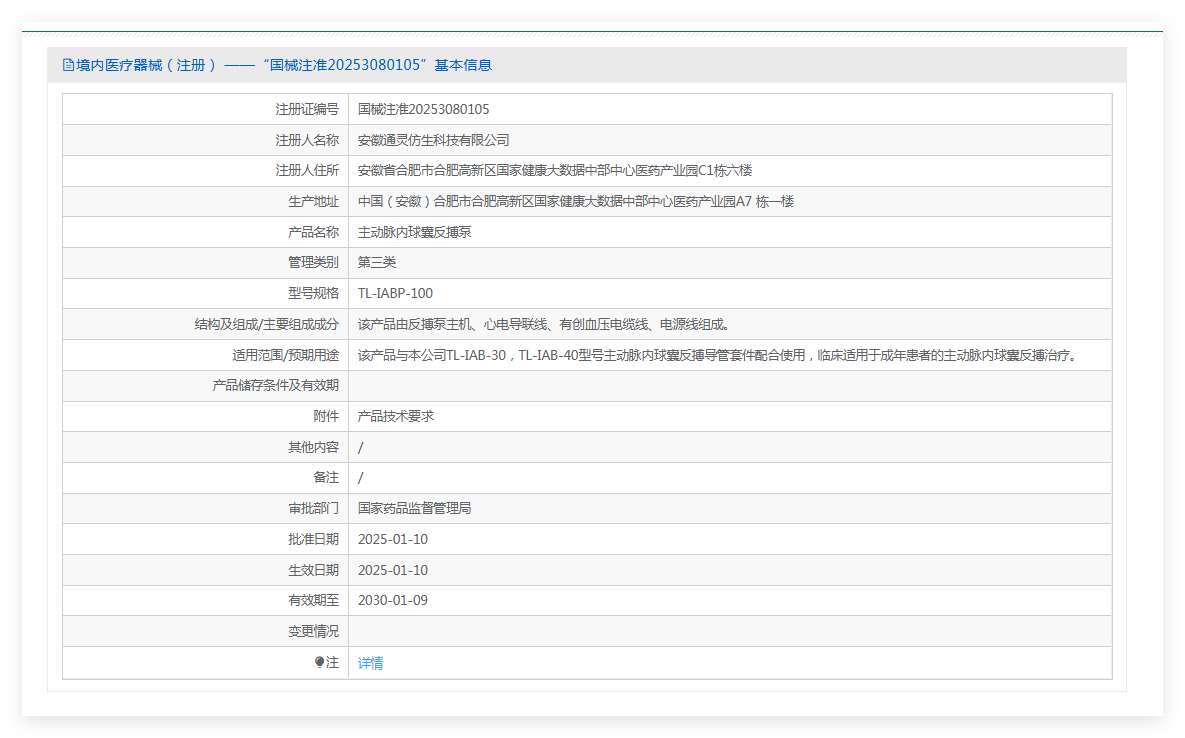Select the header title 境内医疗器械(注册) 基本信息

pyautogui.click(x=283, y=65)
